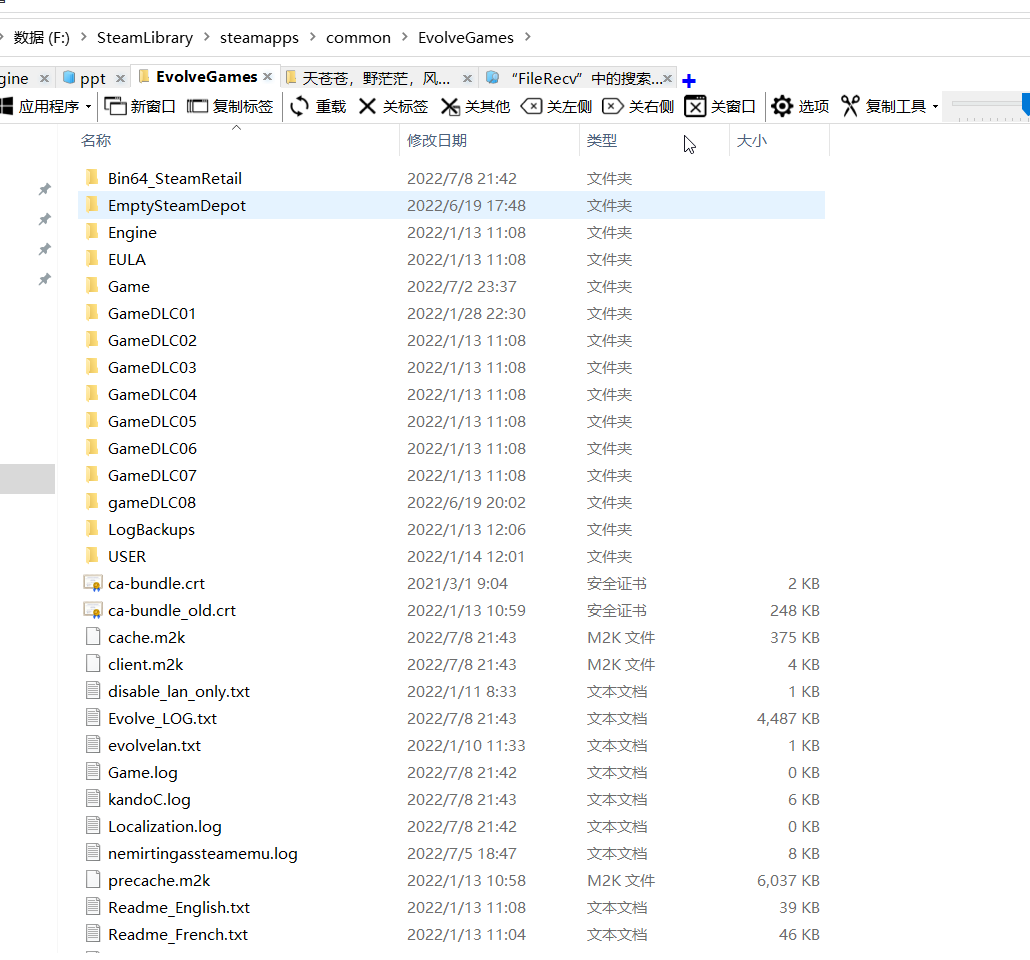Select the LogBackups folder icon
Viewport: 1030px width, 960px height.
coord(92,528)
